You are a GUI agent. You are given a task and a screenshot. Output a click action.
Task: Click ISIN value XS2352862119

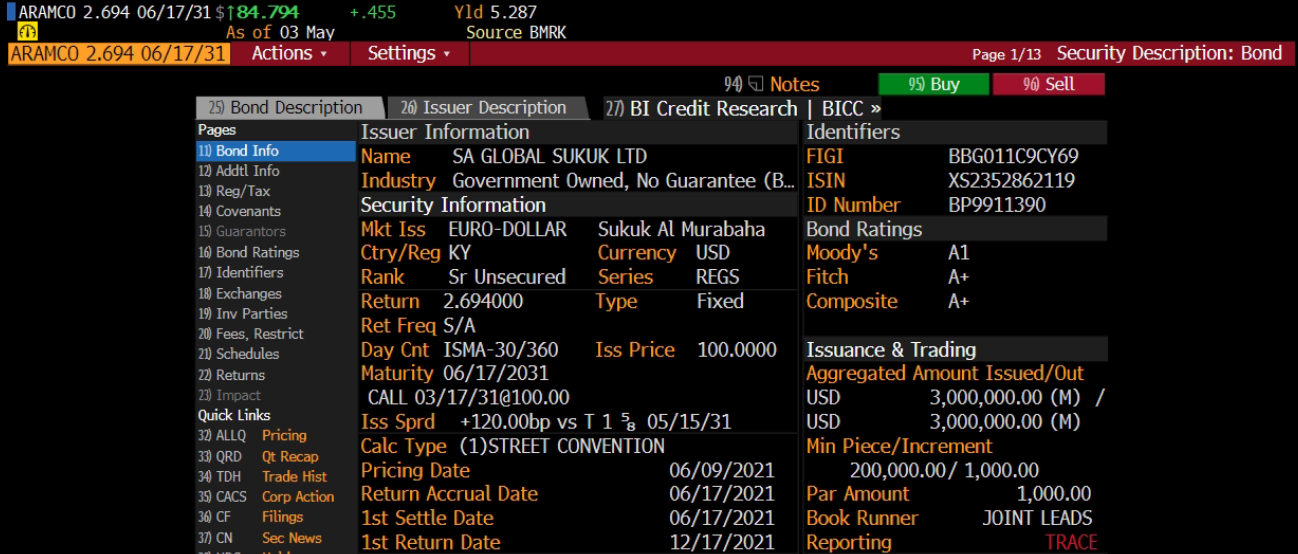pos(1012,181)
